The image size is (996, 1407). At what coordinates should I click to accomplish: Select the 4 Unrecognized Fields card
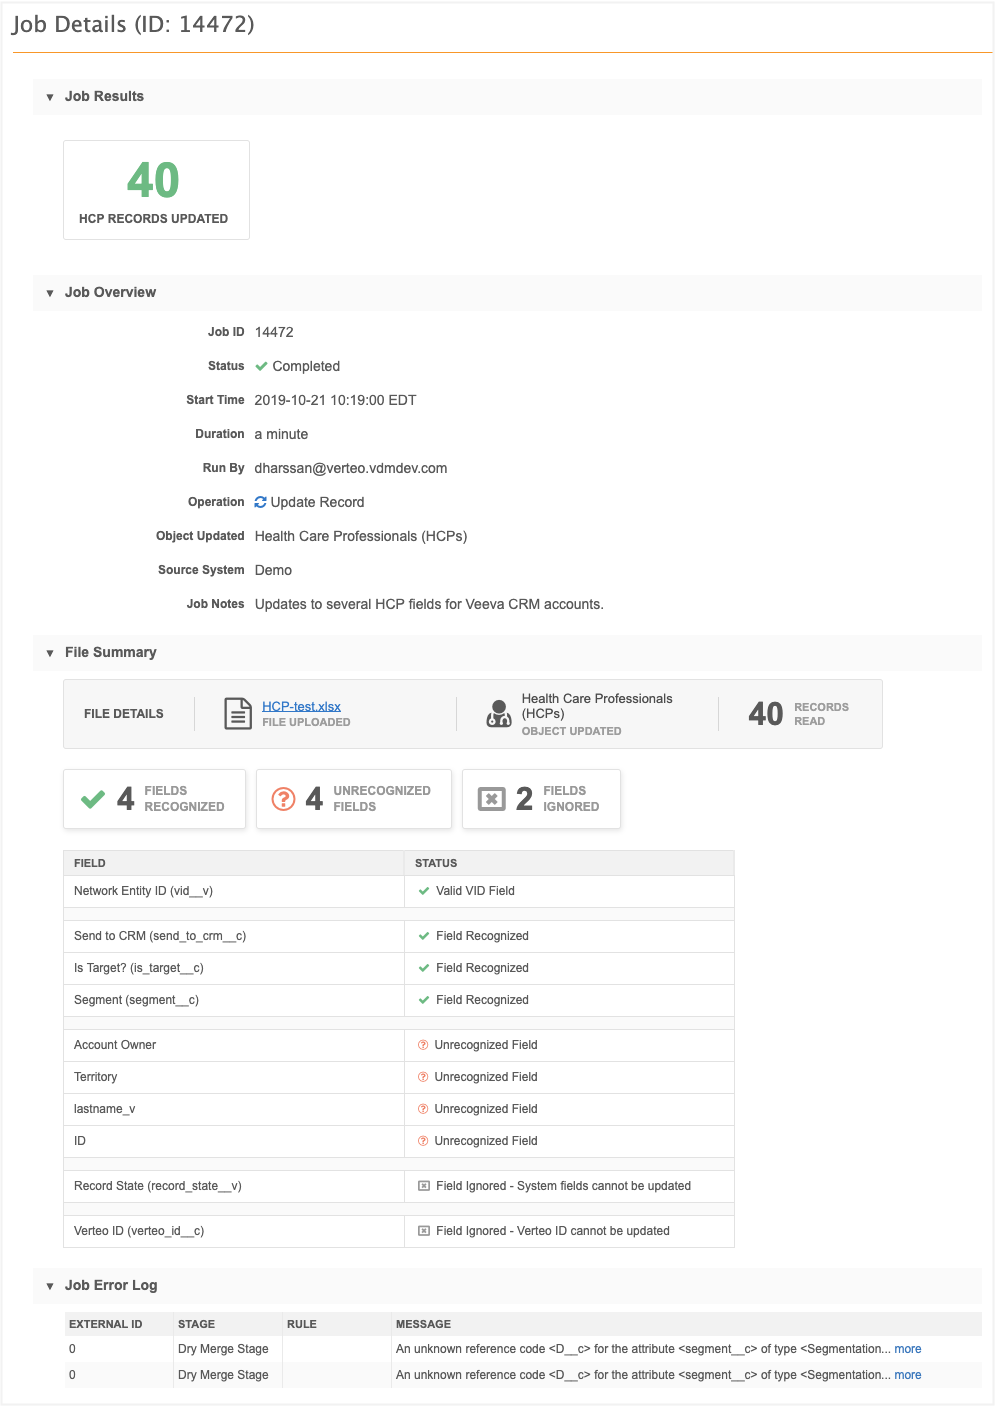[353, 799]
